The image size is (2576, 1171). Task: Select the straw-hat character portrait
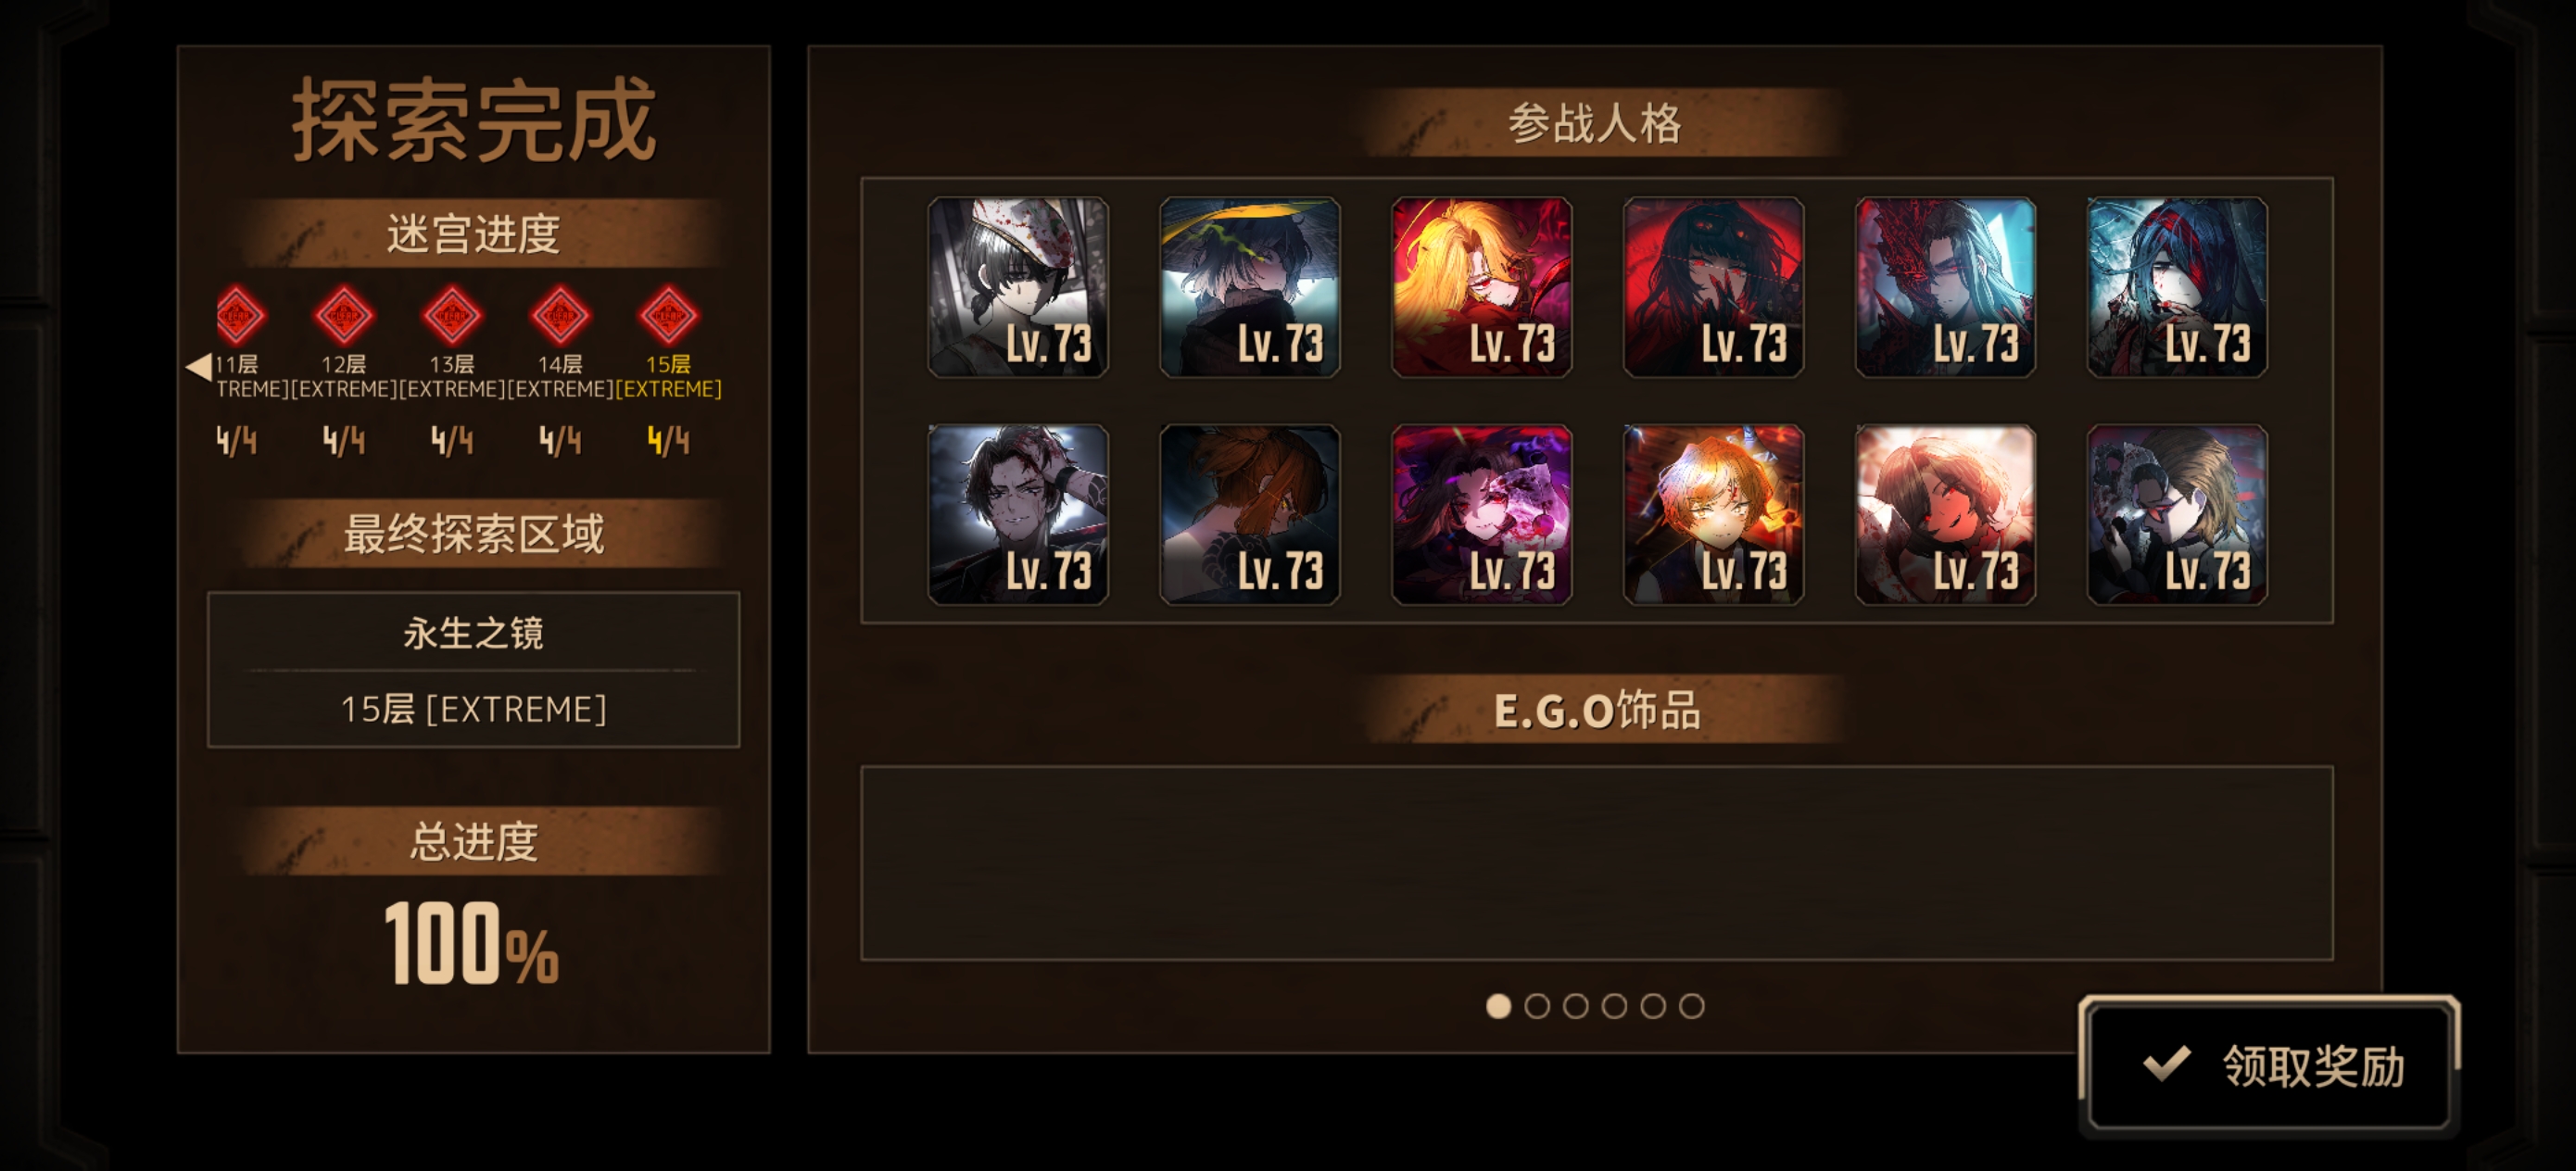pos(1250,287)
